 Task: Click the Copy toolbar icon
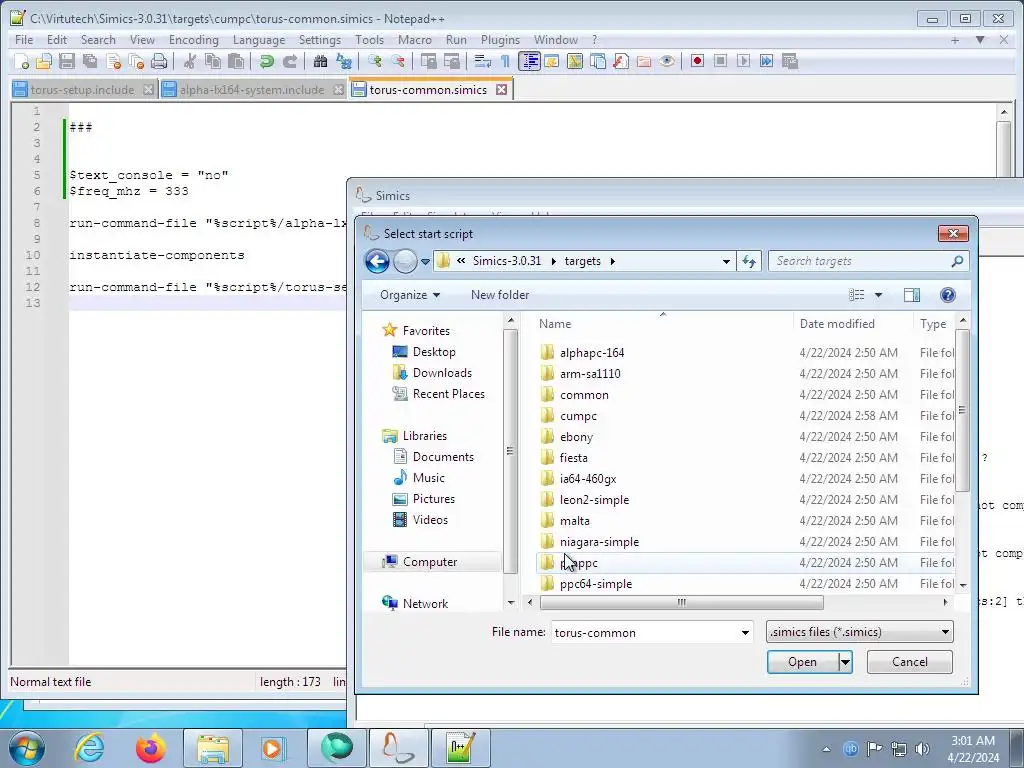pyautogui.click(x=213, y=61)
